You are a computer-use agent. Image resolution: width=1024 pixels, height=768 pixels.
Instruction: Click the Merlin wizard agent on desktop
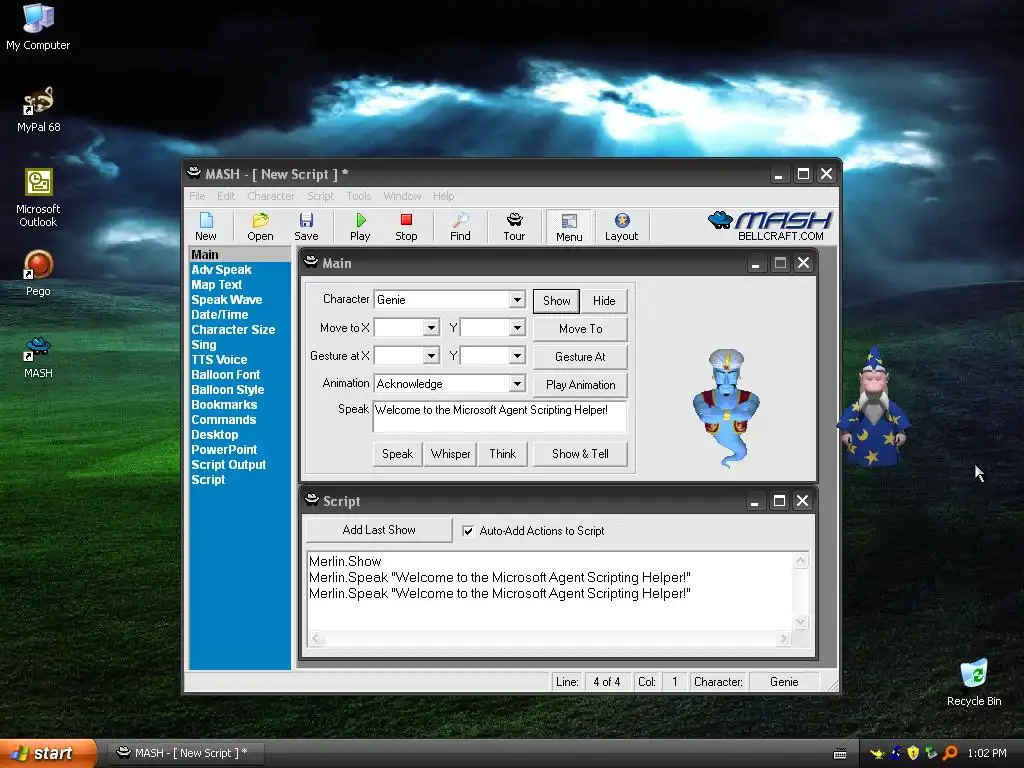pos(874,408)
